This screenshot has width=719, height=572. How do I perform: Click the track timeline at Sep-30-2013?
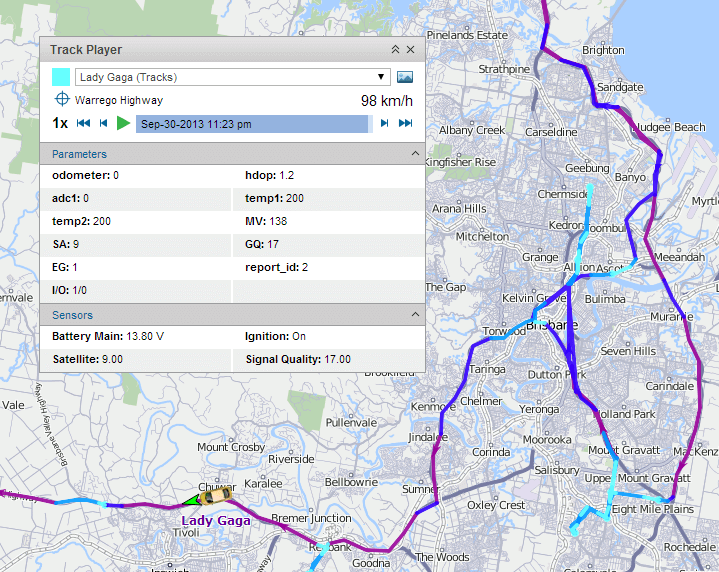tap(254, 124)
